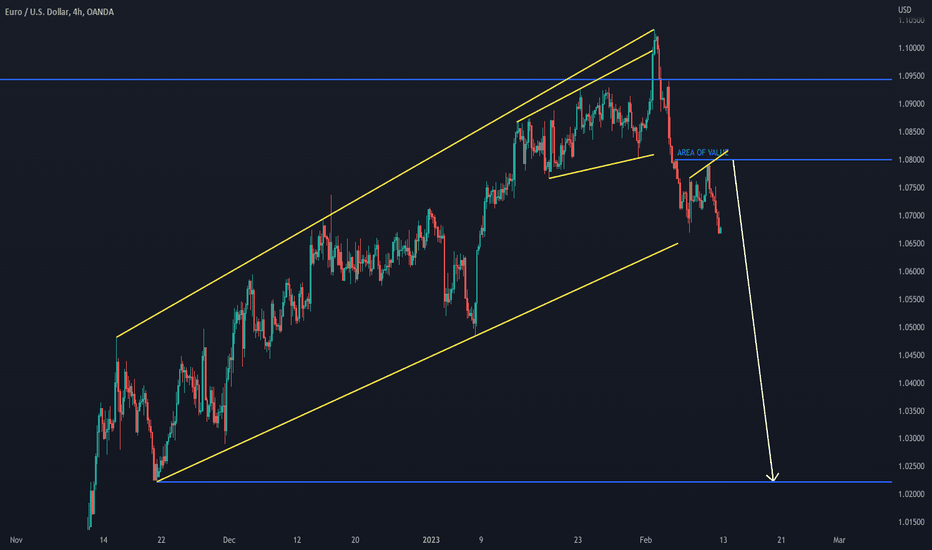Select the 9 date label on time axis

[481, 540]
